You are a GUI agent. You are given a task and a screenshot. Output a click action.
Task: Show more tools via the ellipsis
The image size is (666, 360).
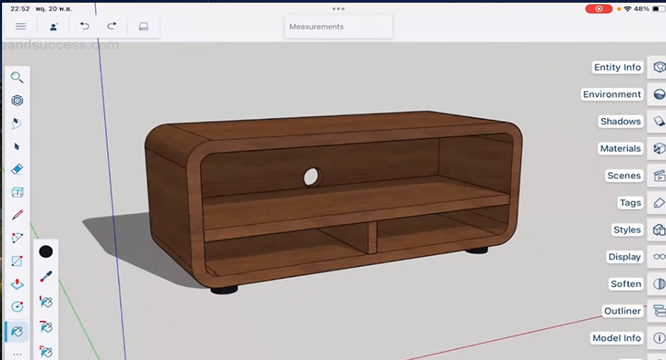pyautogui.click(x=17, y=354)
